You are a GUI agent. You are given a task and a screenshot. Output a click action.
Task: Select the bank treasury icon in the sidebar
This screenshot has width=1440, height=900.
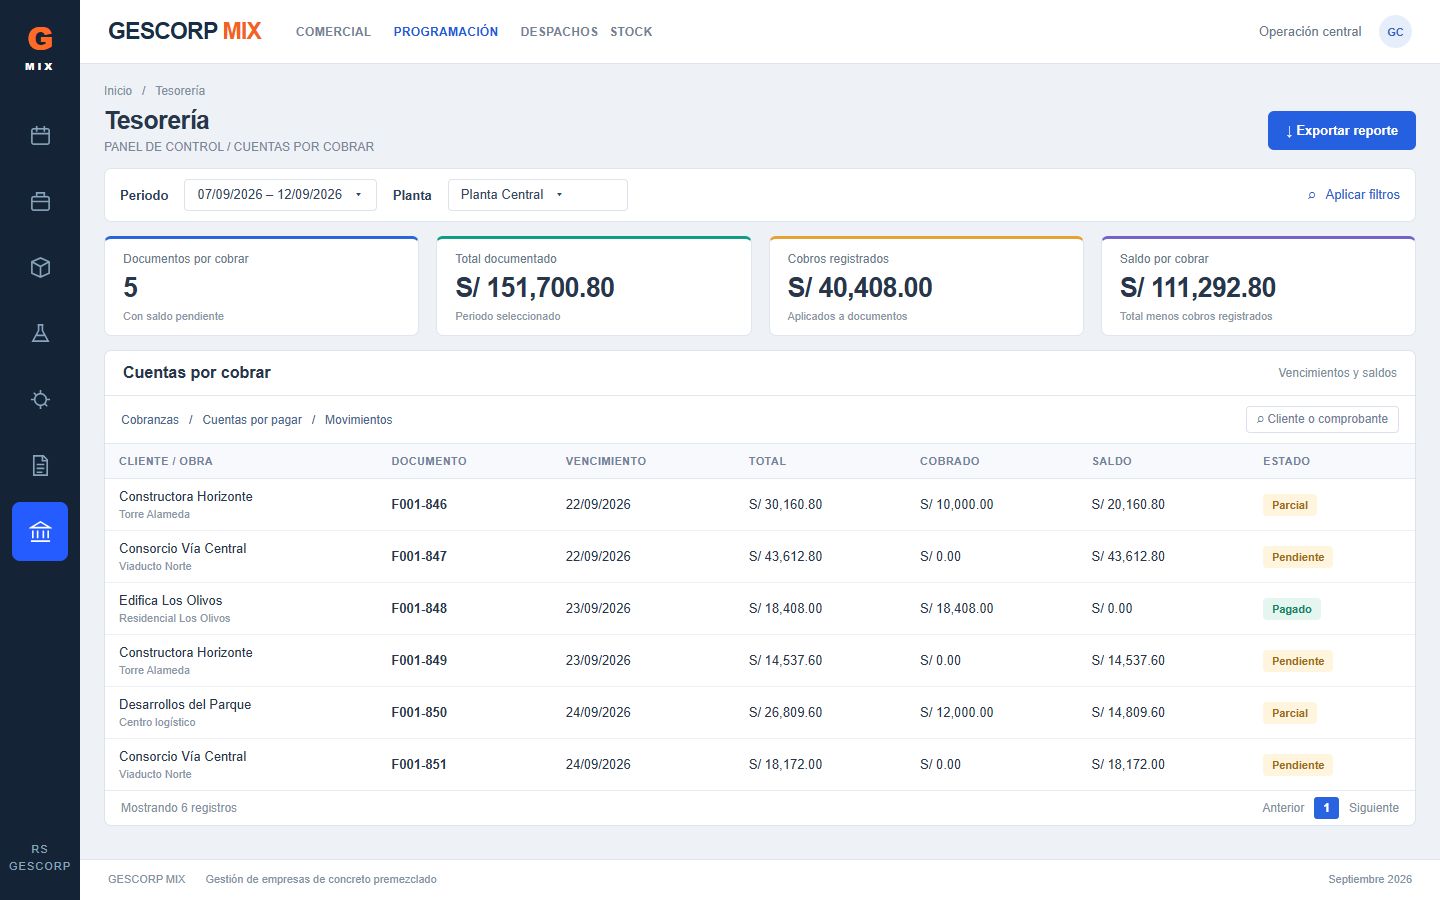click(40, 532)
